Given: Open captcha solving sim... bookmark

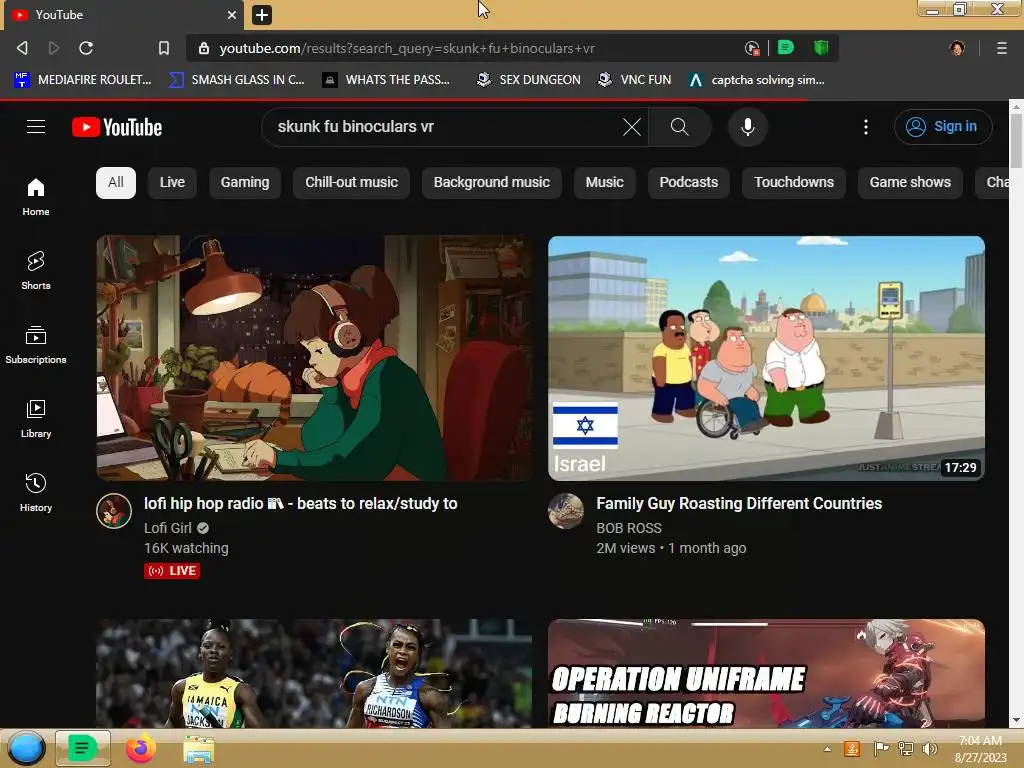Looking at the screenshot, I should coord(757,80).
